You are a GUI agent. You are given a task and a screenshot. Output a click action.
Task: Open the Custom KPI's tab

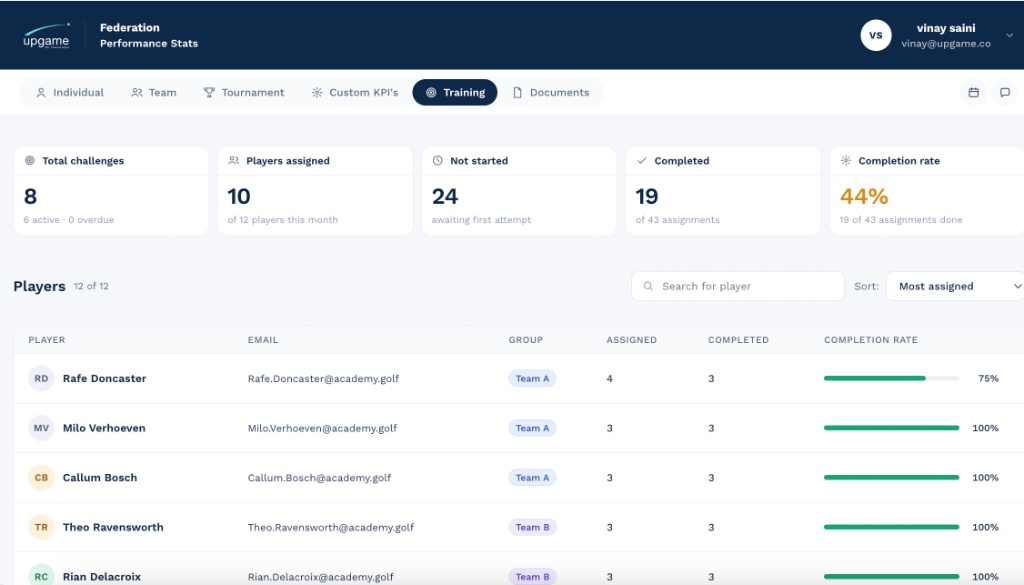coord(355,93)
